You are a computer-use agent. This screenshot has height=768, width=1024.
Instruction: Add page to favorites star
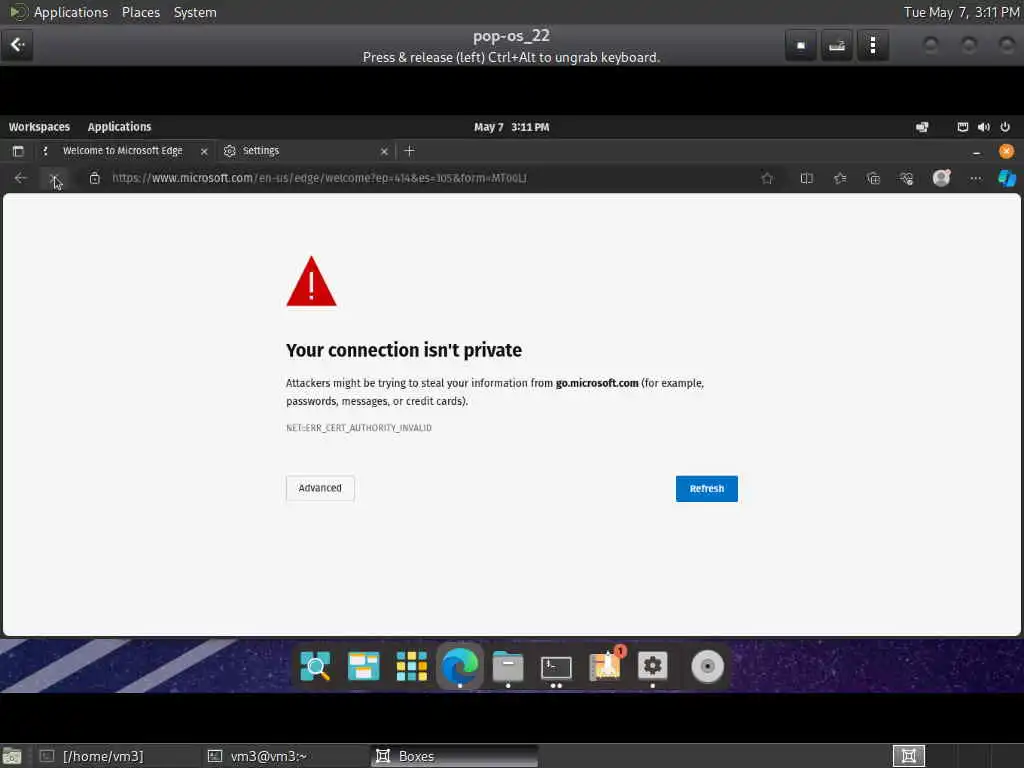pos(767,178)
